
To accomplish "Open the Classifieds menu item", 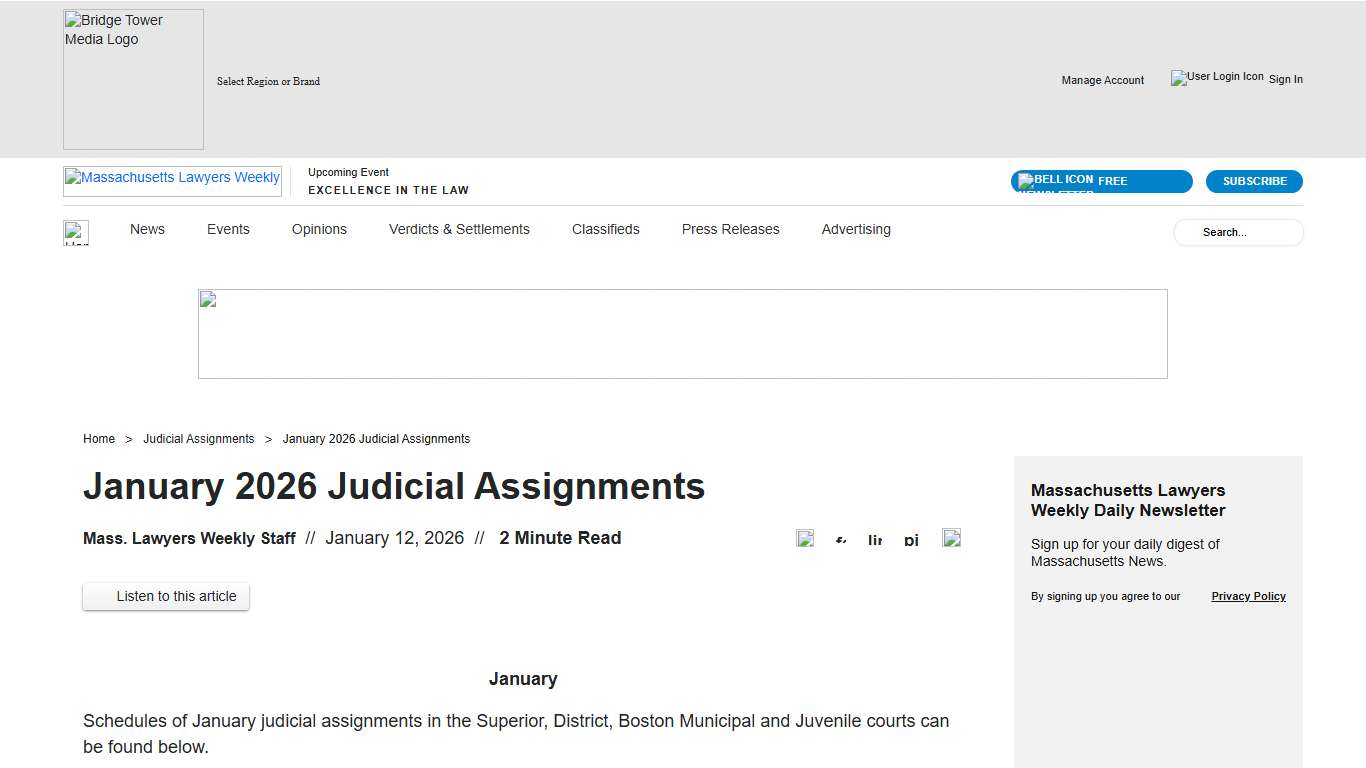I will coord(605,229).
